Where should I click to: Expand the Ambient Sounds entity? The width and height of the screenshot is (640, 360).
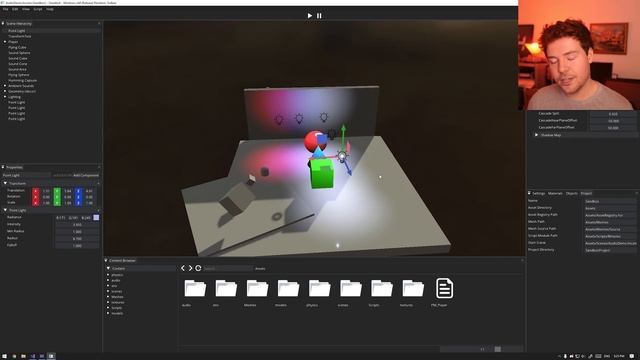tap(5, 86)
